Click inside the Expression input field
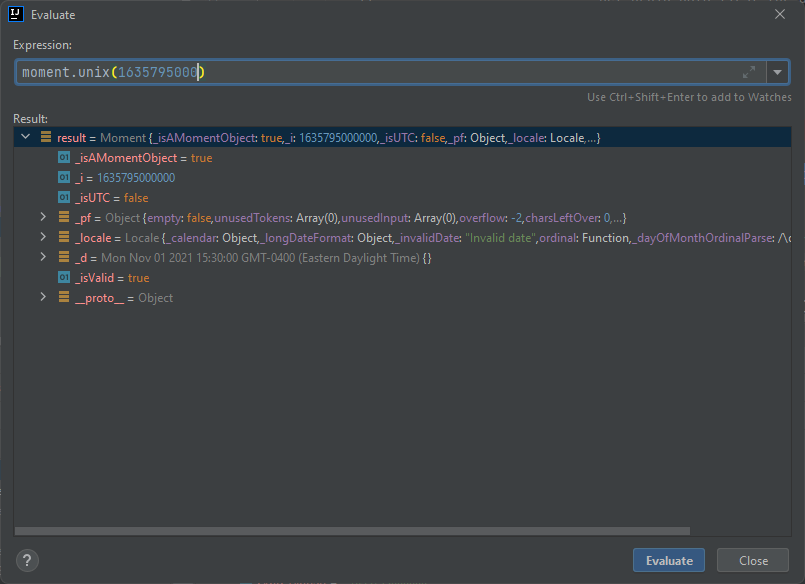This screenshot has width=805, height=584. 300,71
